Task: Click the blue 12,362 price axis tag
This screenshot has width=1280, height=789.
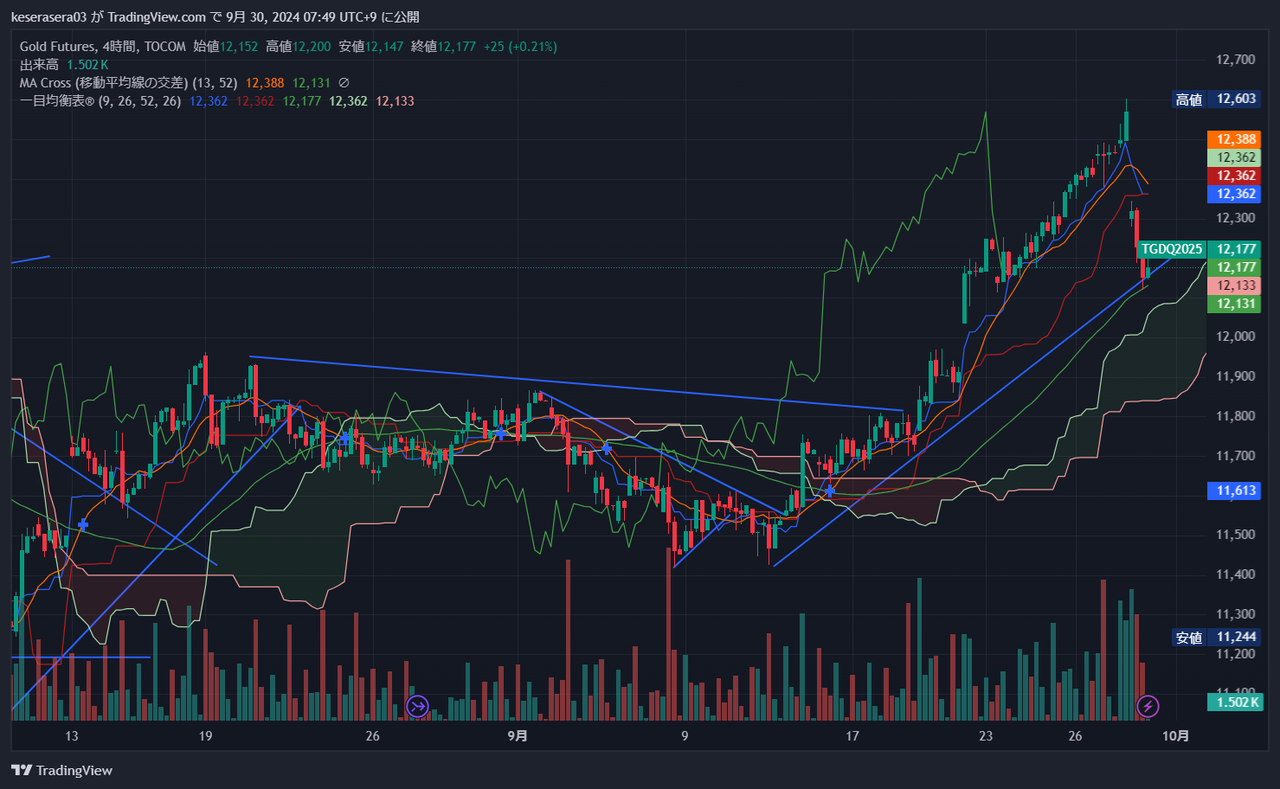Action: point(1234,194)
